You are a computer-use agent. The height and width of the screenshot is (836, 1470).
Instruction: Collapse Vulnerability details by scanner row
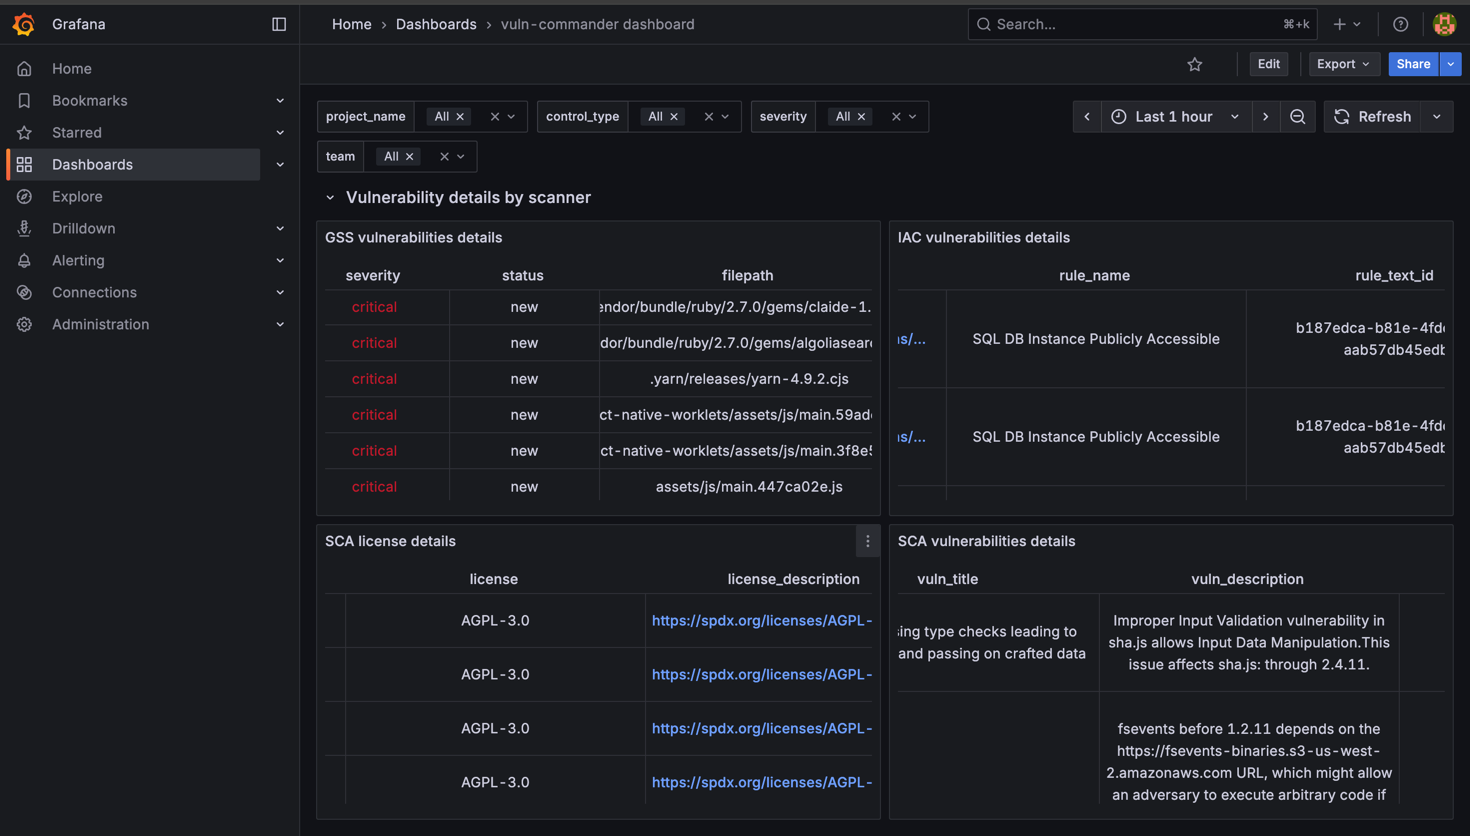(330, 198)
